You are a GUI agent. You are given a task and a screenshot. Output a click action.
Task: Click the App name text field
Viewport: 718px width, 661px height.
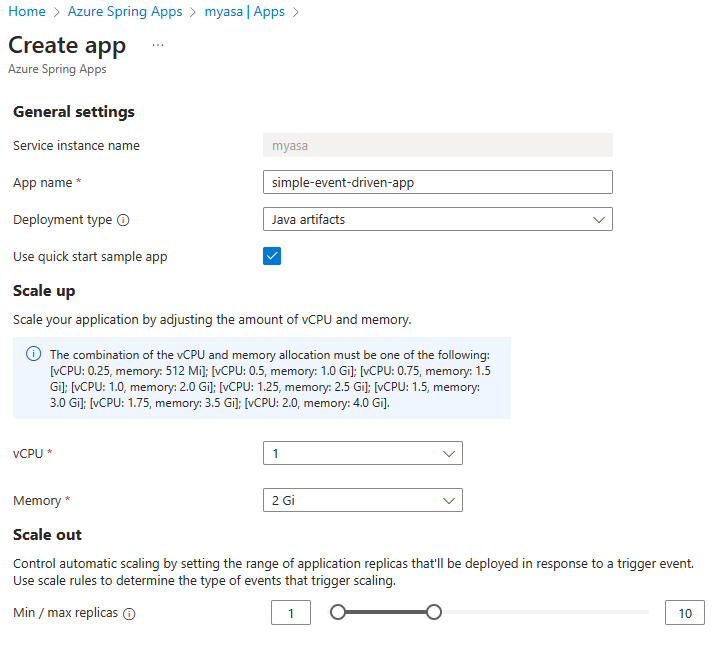[436, 182]
